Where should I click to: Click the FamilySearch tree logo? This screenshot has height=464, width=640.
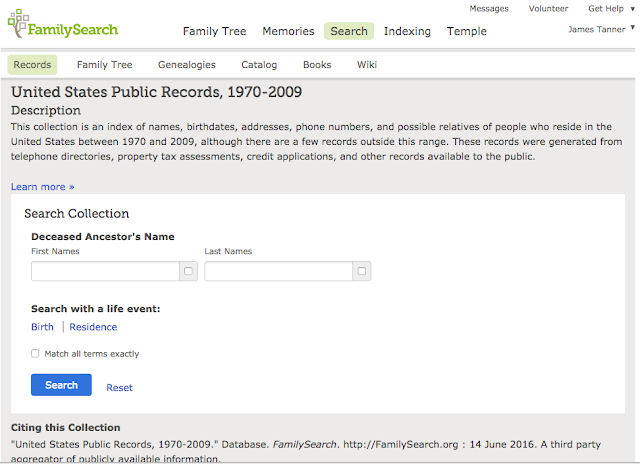coord(62,24)
